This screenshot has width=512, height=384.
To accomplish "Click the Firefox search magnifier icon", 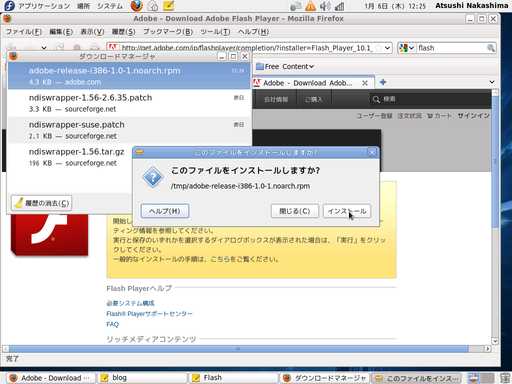I will tap(491, 48).
